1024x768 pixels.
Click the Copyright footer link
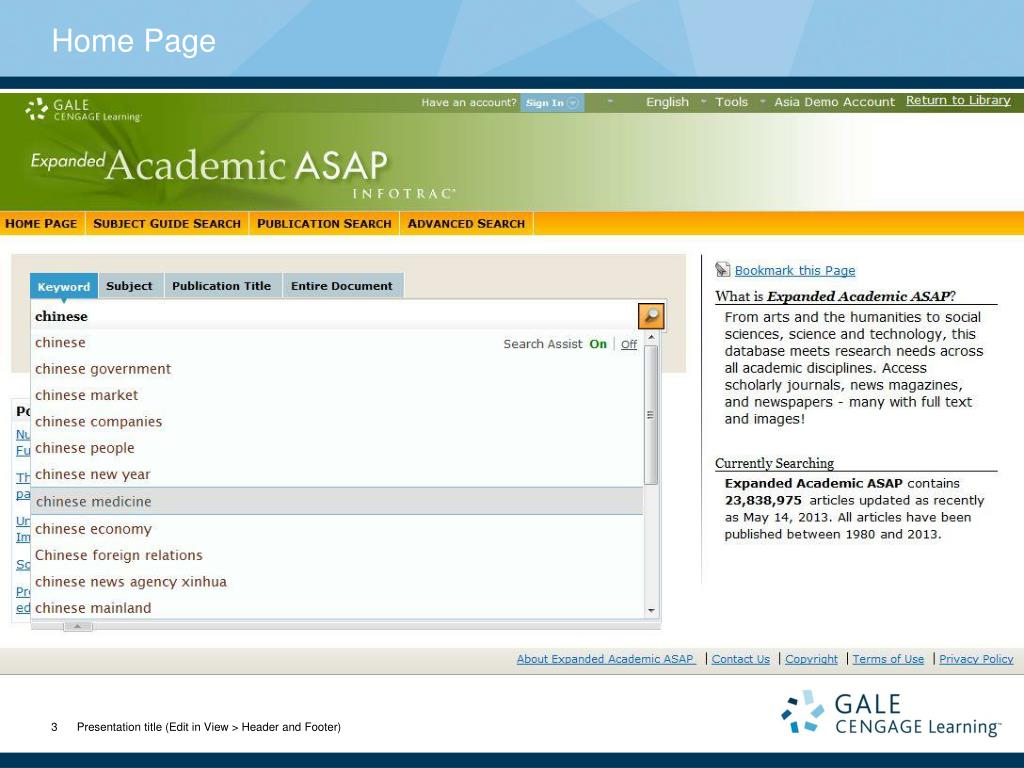[811, 659]
